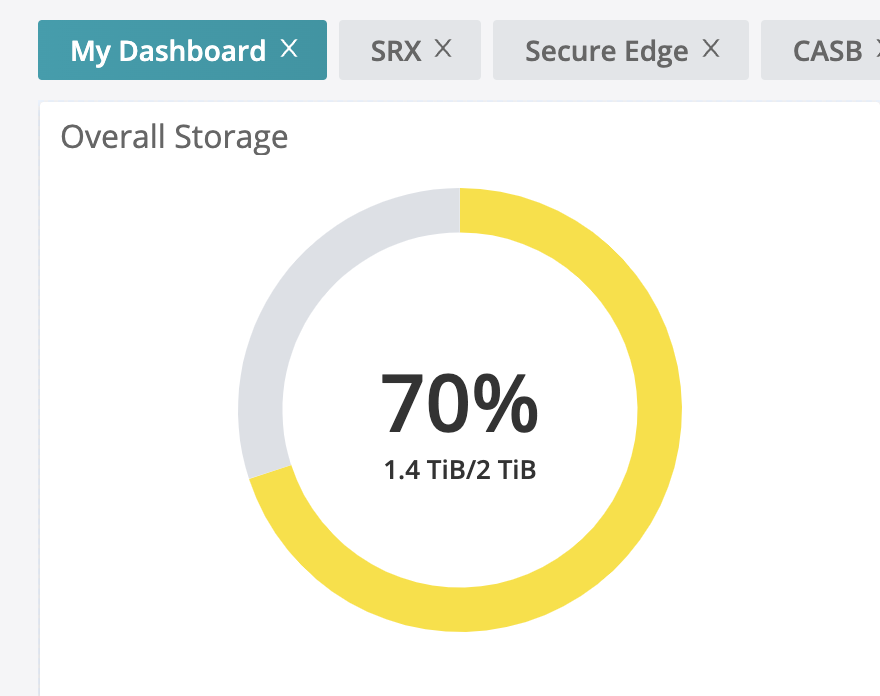Click the X icon beside Secure Edge
880x696 pixels.
pos(710,47)
